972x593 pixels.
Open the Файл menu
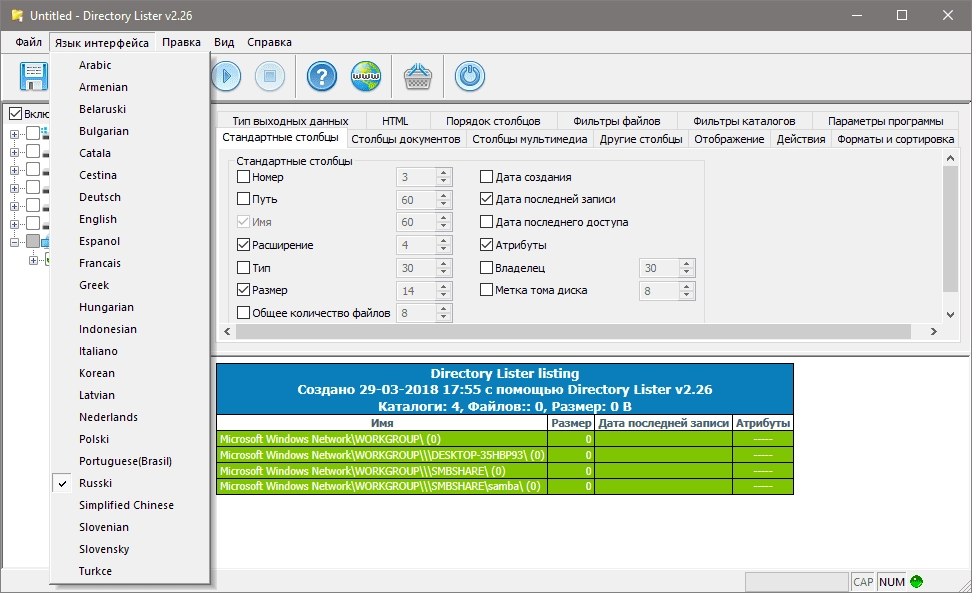point(29,42)
